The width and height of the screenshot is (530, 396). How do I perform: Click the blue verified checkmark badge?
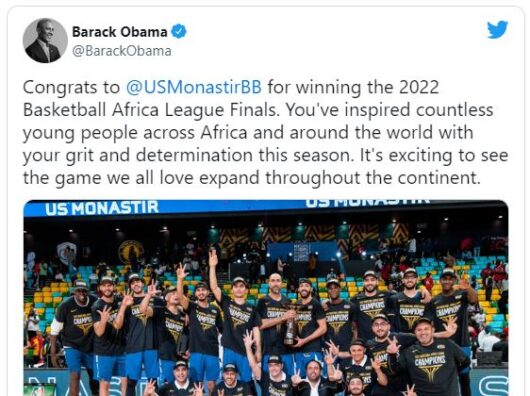tap(179, 32)
